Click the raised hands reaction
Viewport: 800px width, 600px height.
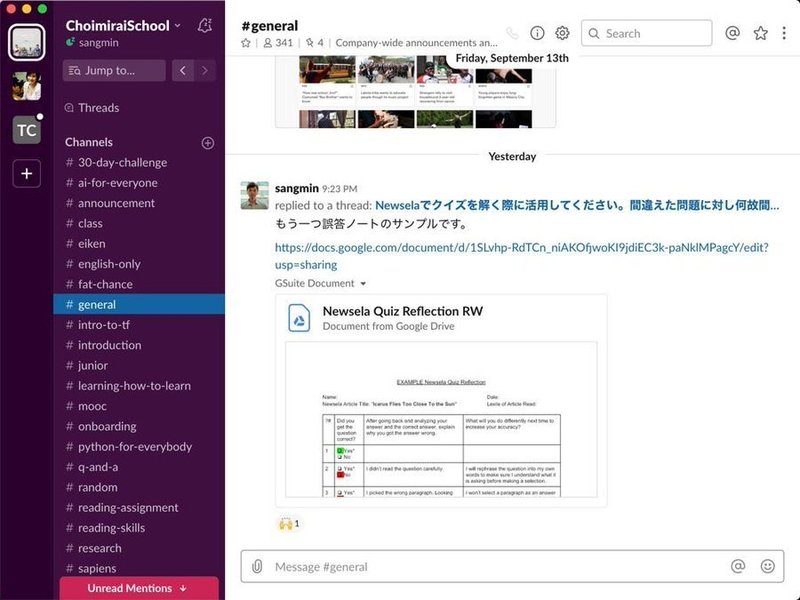pos(289,523)
